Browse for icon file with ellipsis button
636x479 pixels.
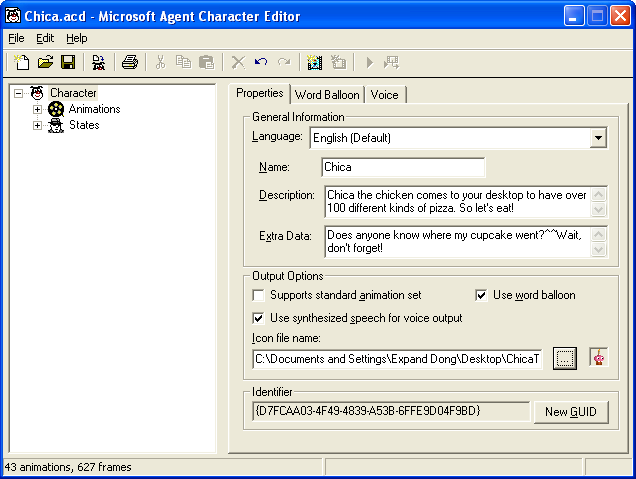[x=565, y=358]
